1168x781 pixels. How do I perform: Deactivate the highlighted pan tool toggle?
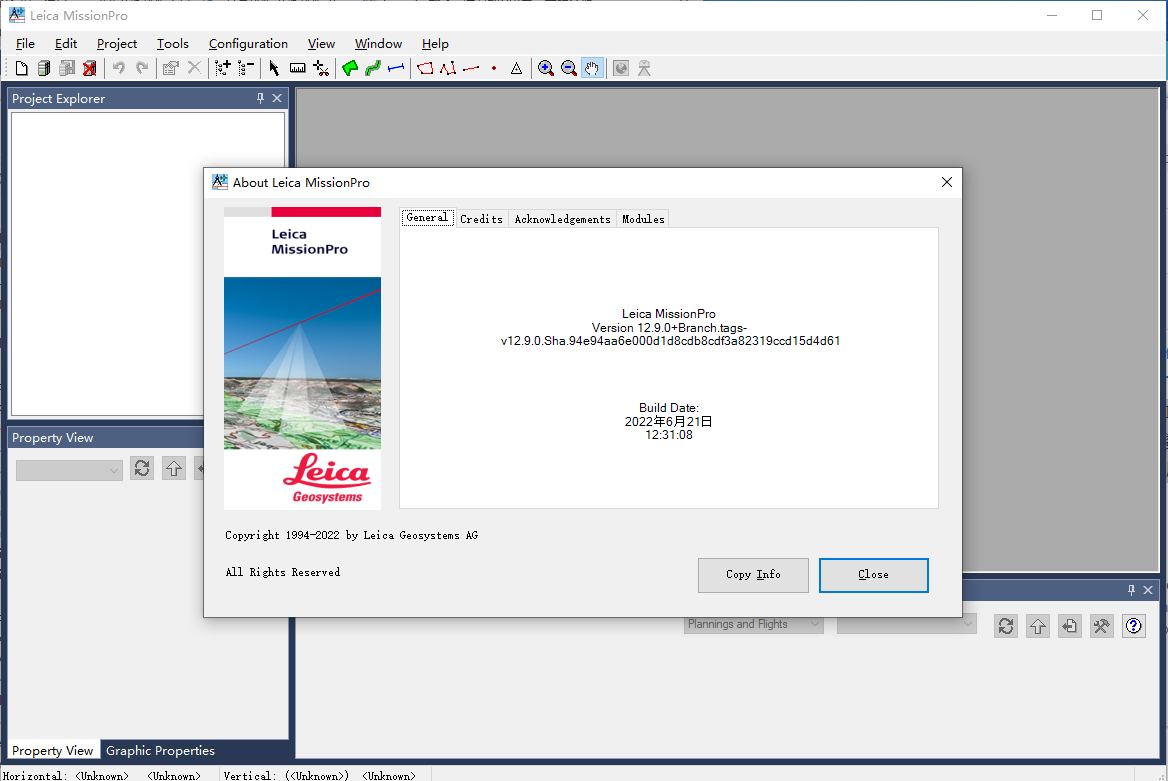pos(592,68)
